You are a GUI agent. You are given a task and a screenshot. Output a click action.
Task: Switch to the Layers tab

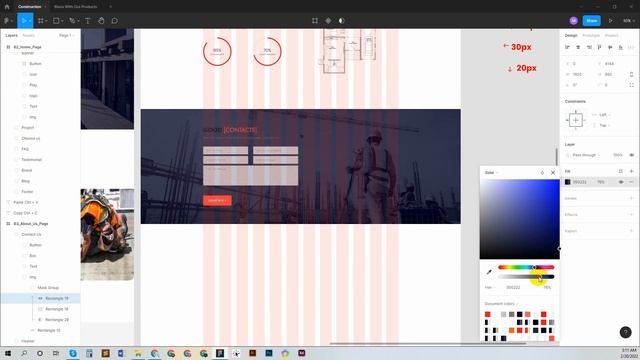pos(11,36)
